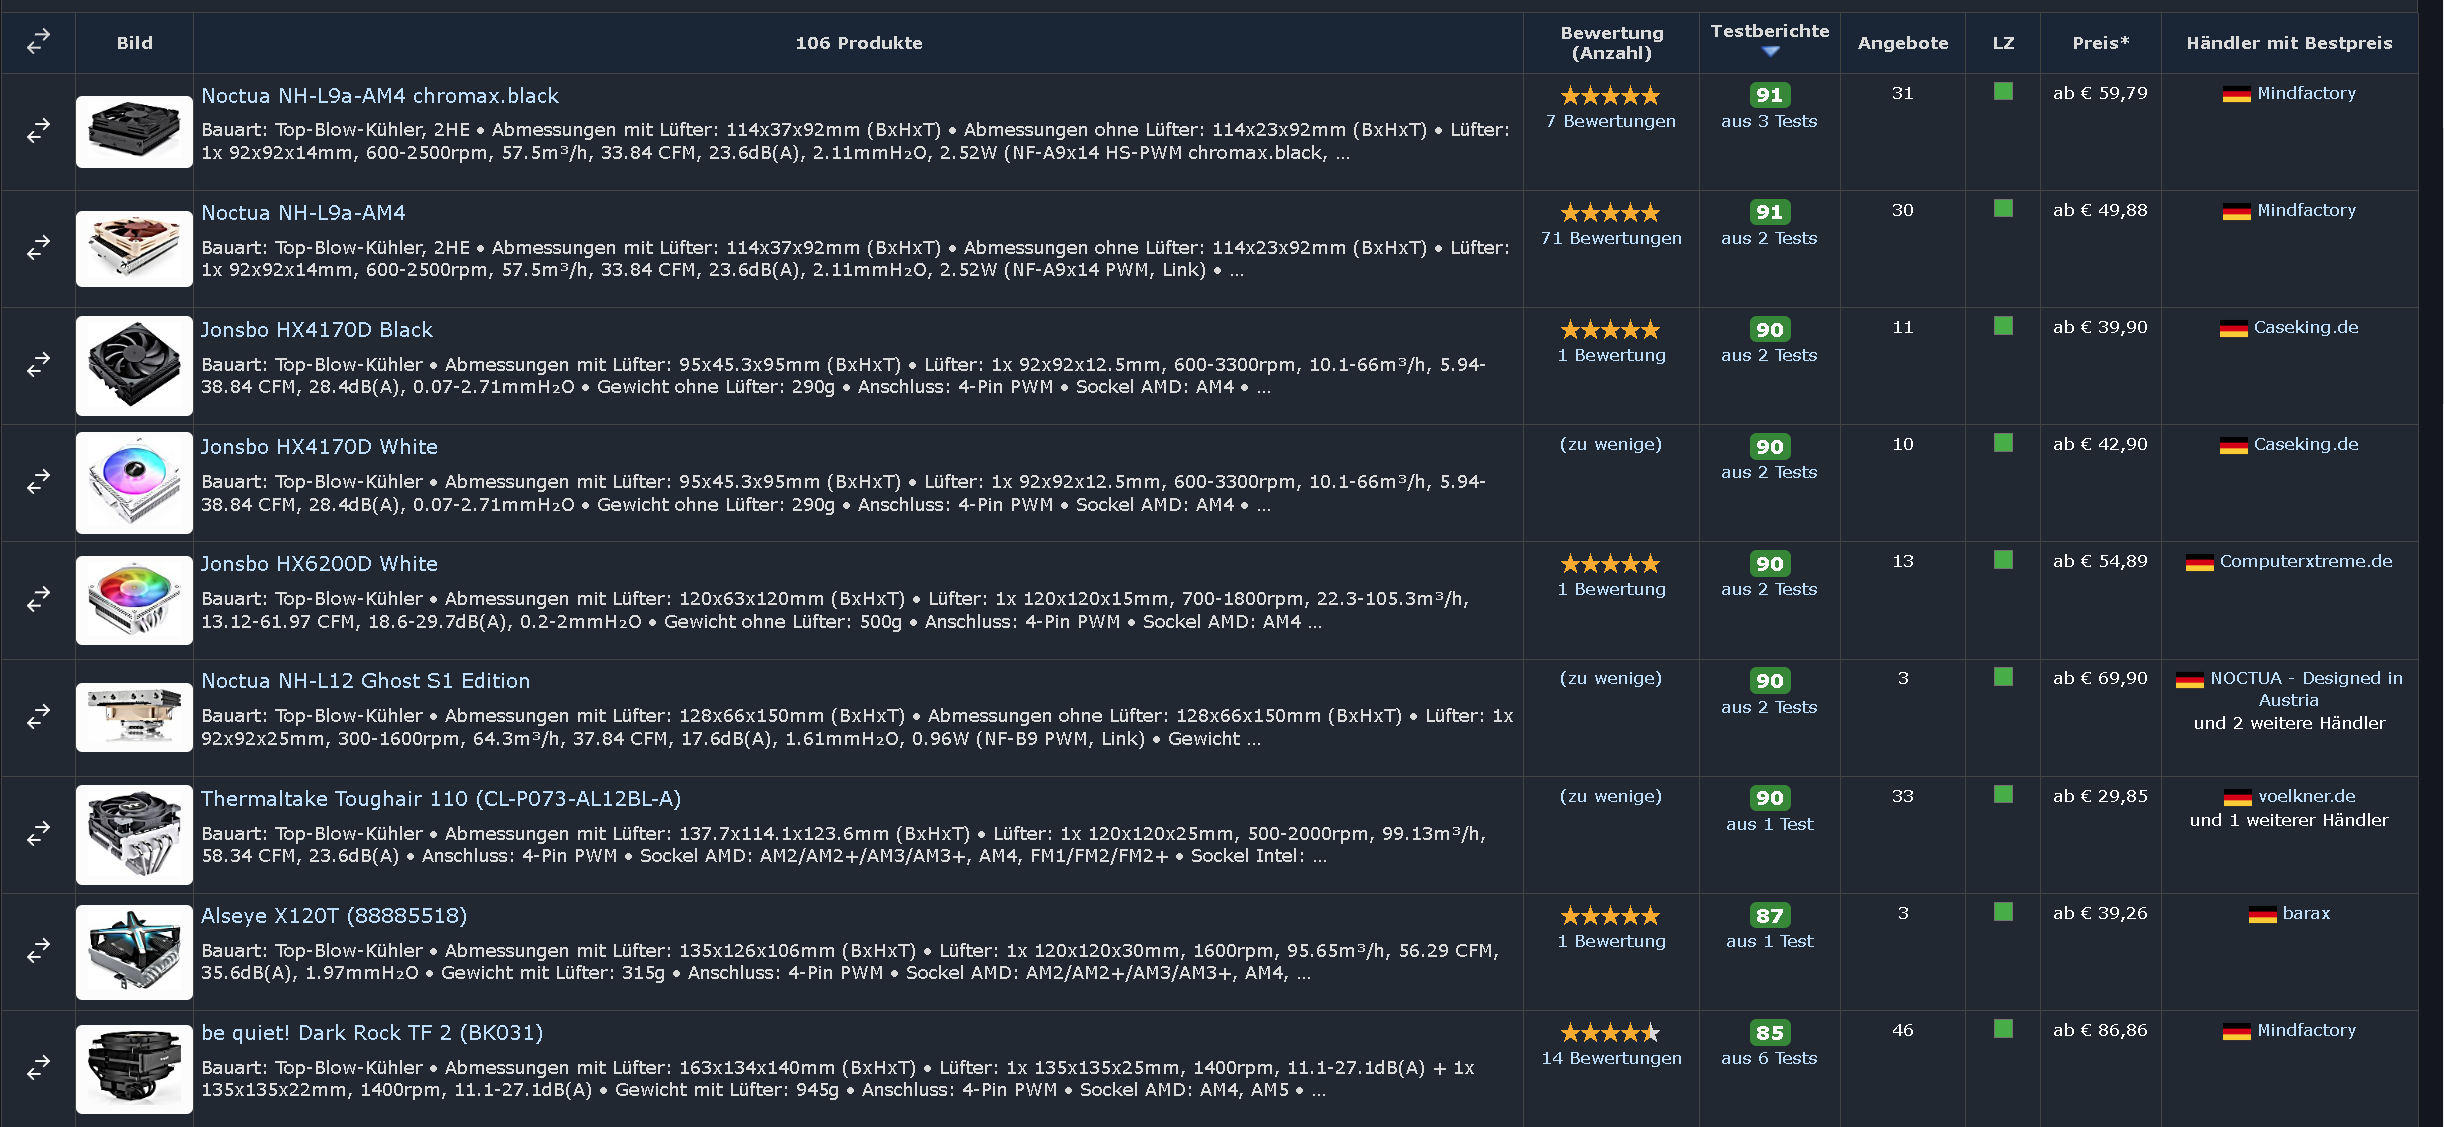Click compare arrows icon for Jonsbo HX6200D White
Viewport: 2444px width, 1127px height.
coord(38,599)
